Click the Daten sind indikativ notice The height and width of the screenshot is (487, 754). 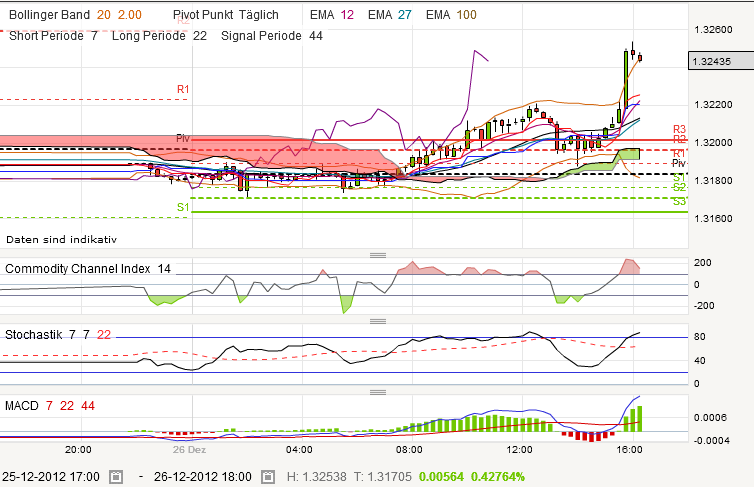point(61,239)
